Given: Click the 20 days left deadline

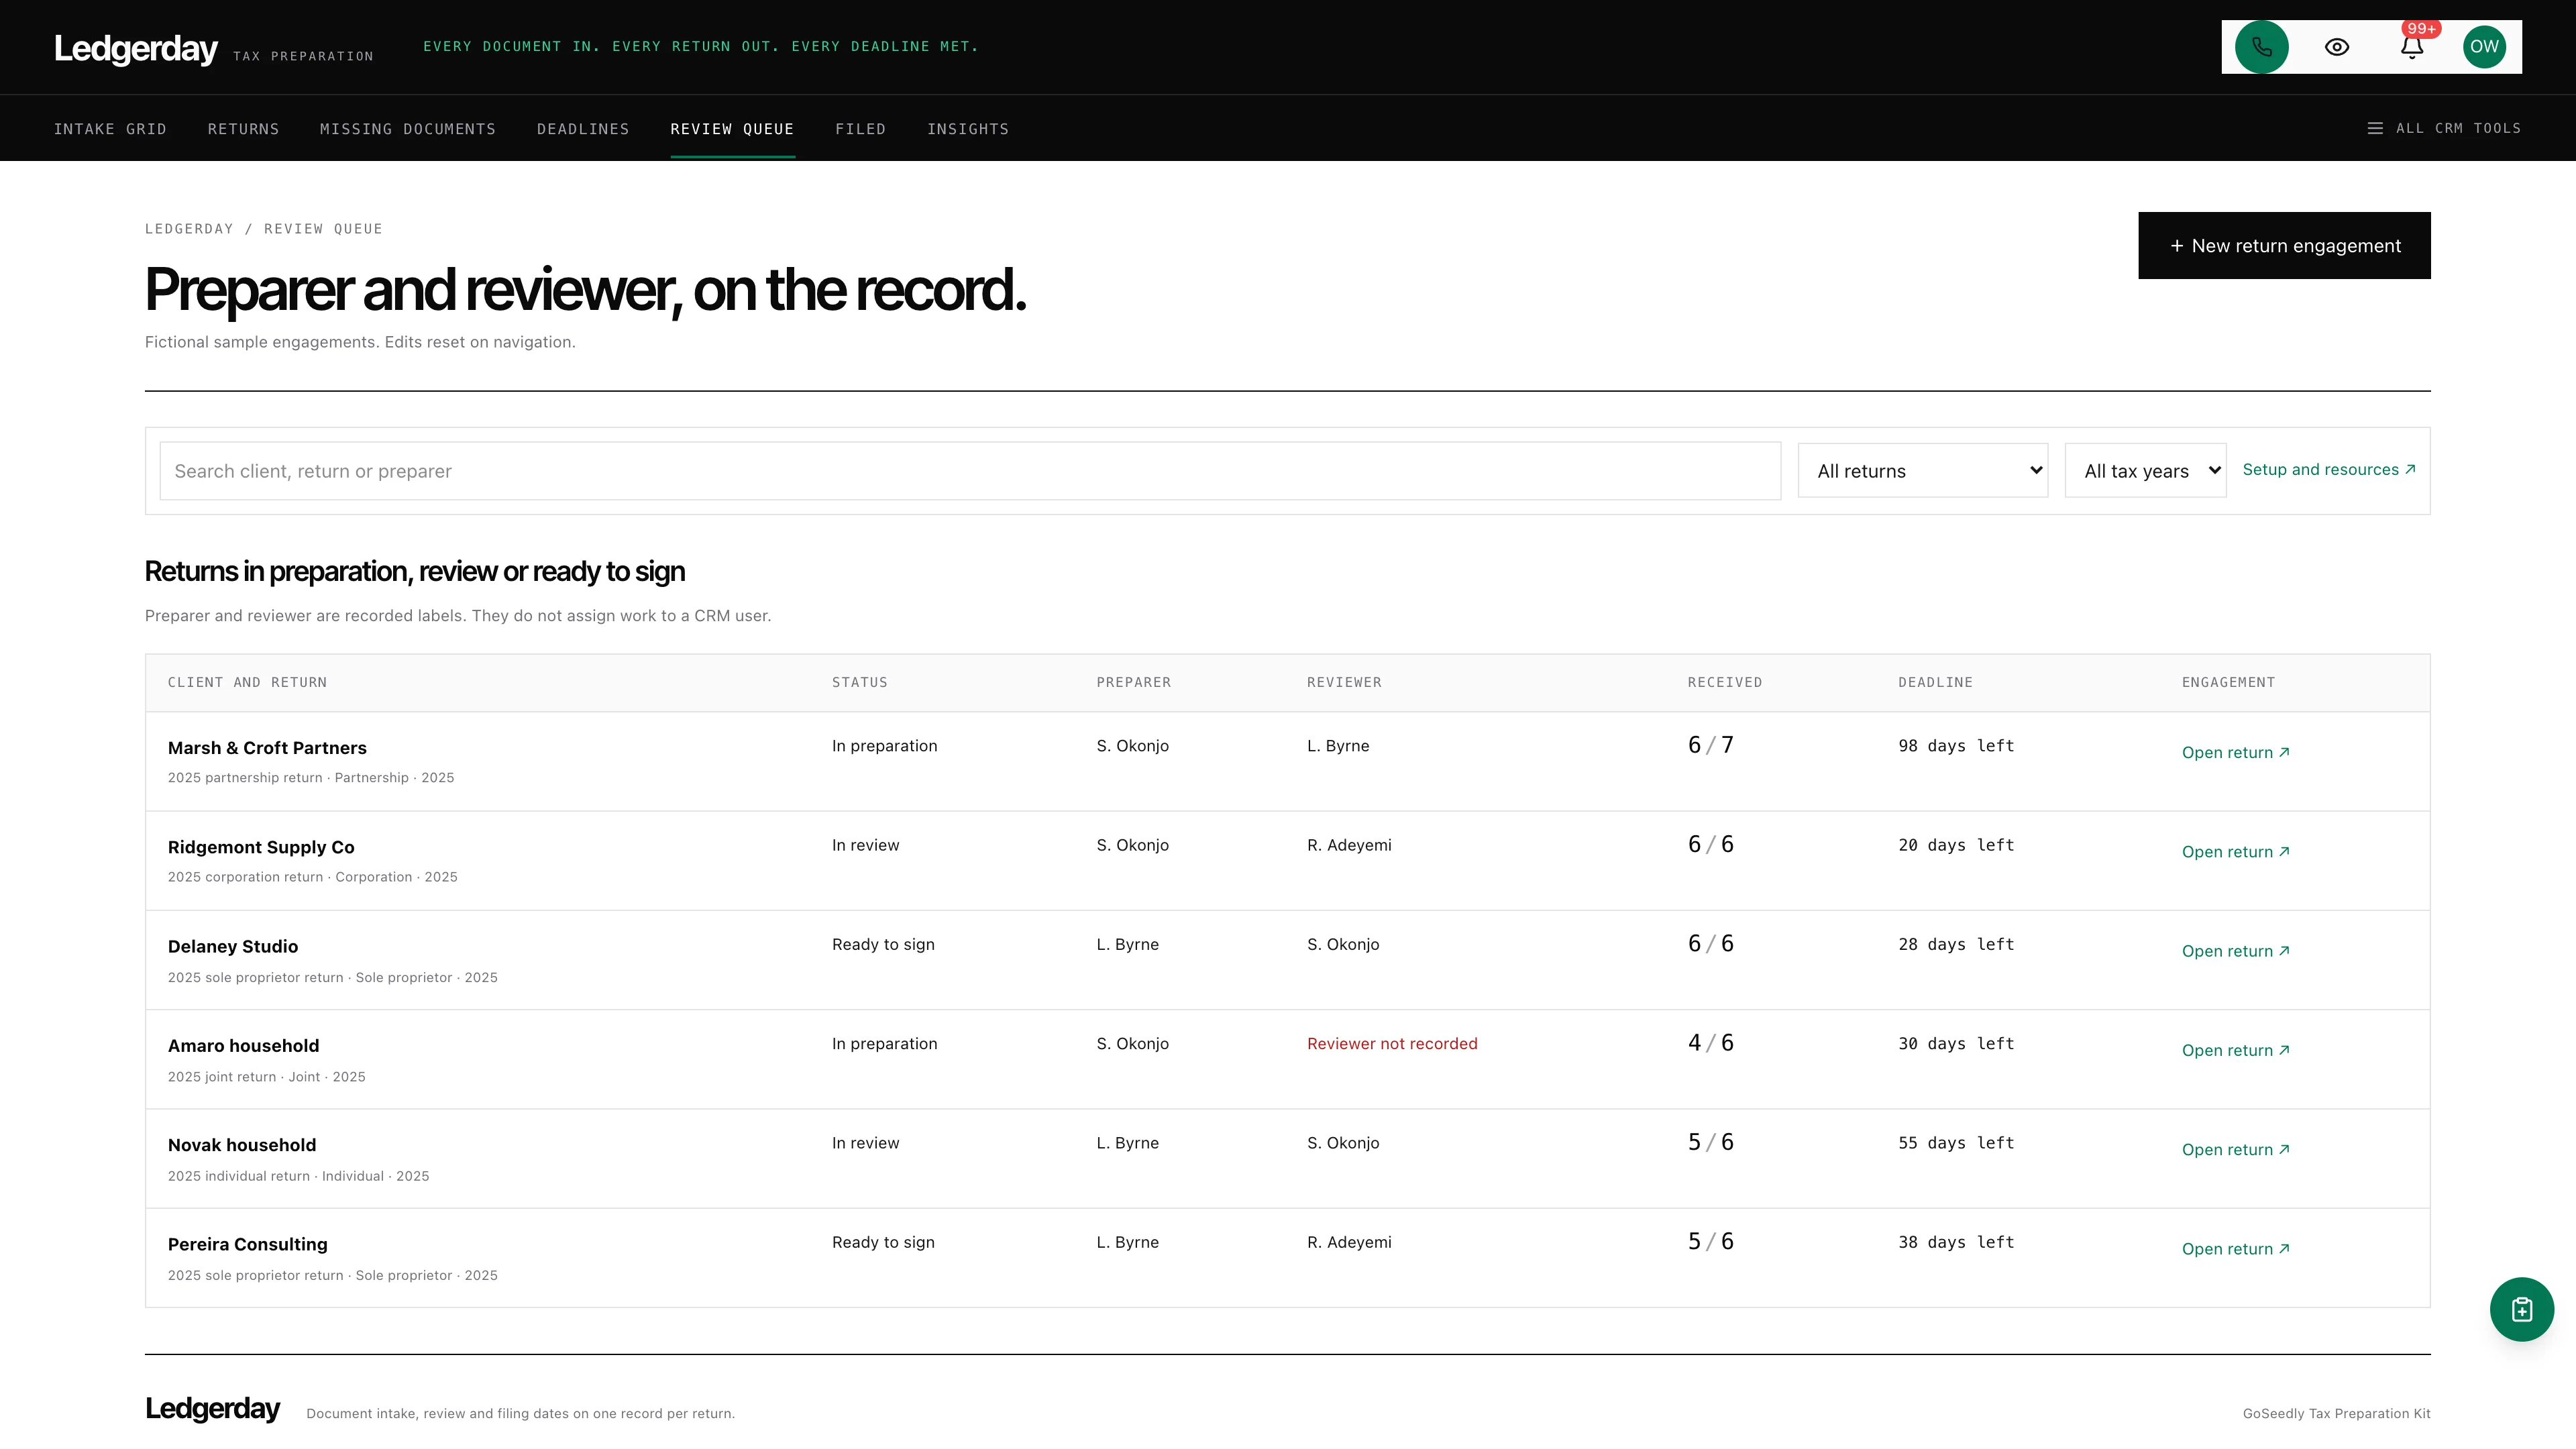Looking at the screenshot, I should coord(1956,845).
